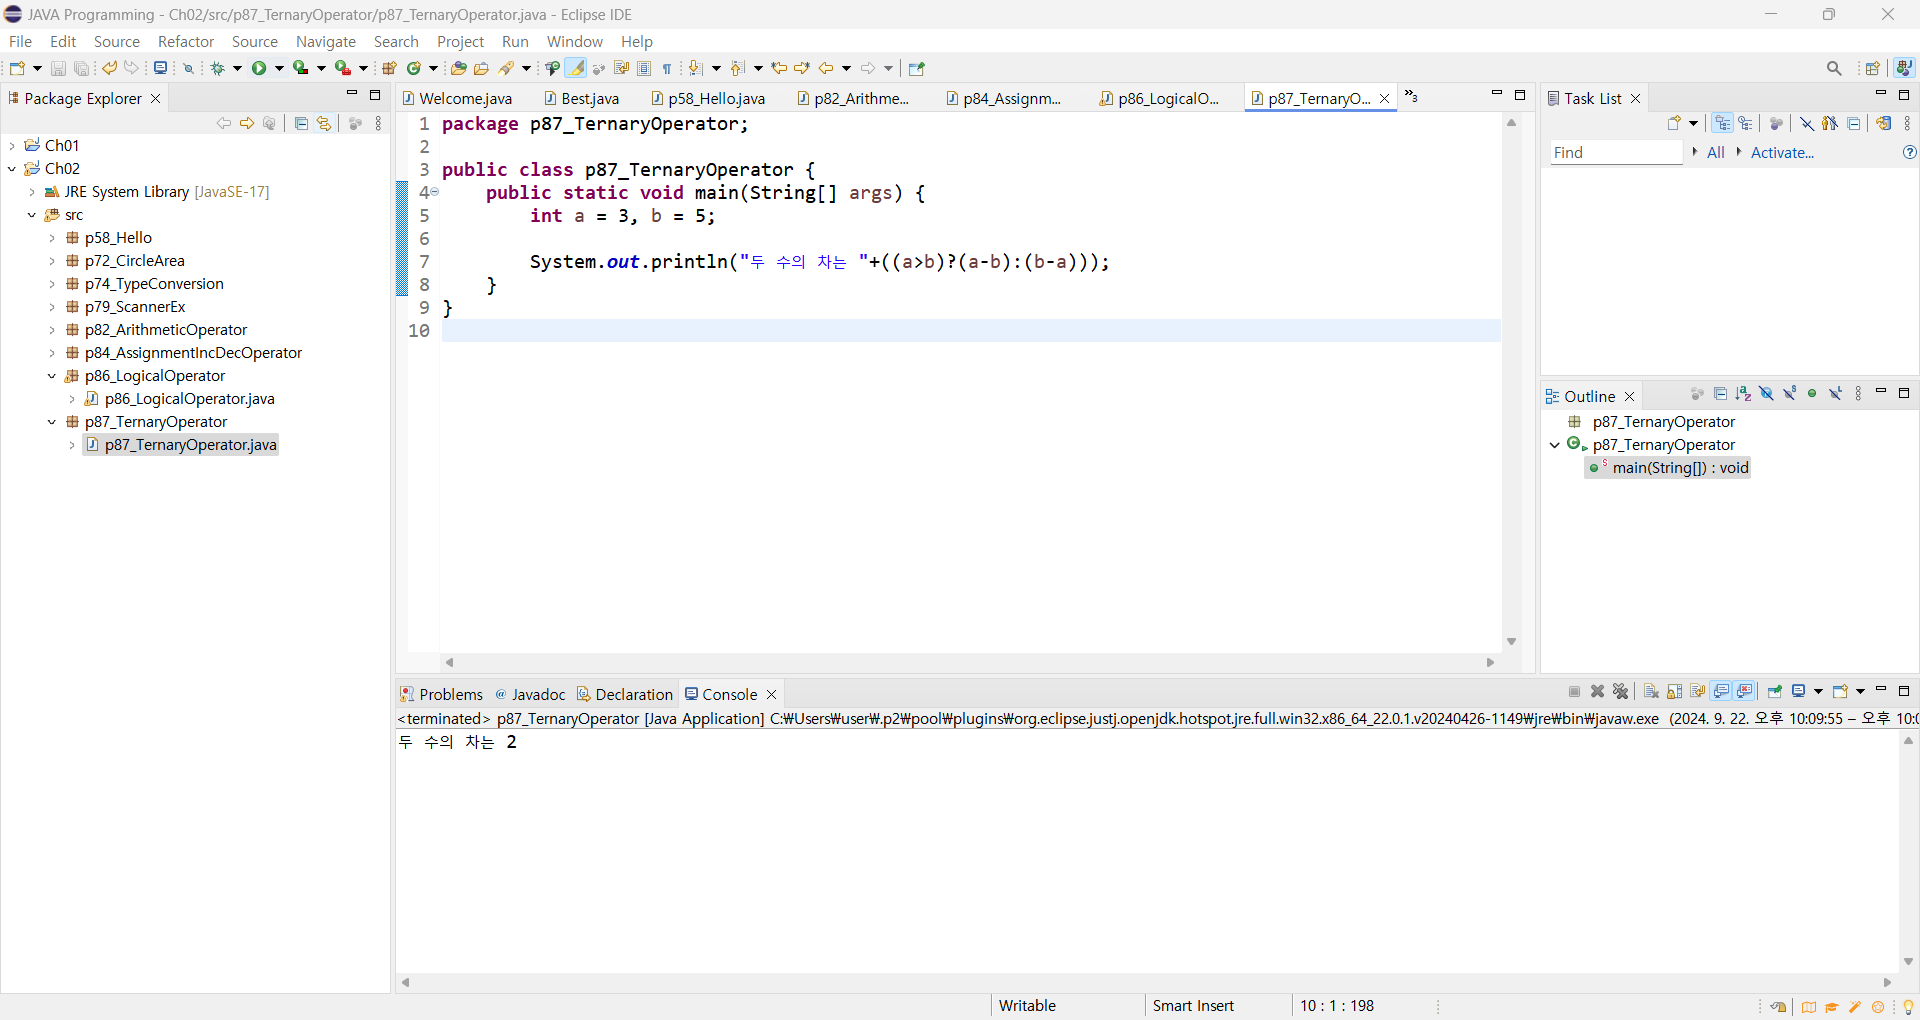This screenshot has height=1020, width=1920.
Task: Switch to the p58_Hello.java editor tab
Action: pyautogui.click(x=708, y=98)
